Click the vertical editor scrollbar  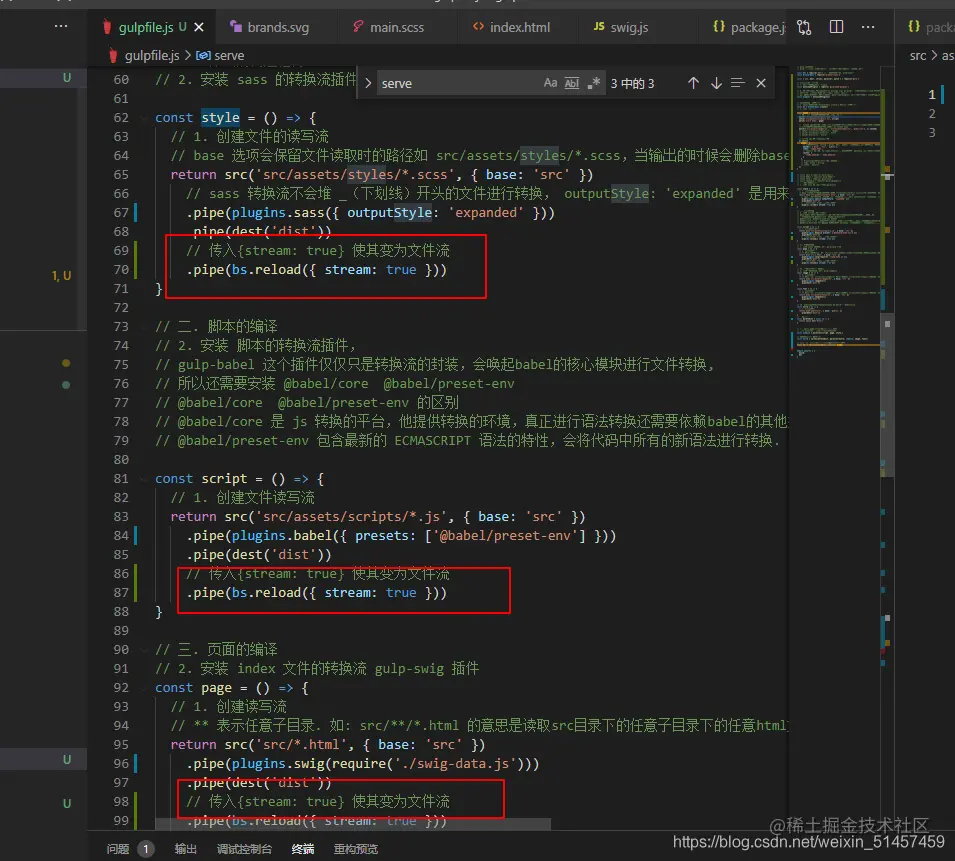point(888,393)
